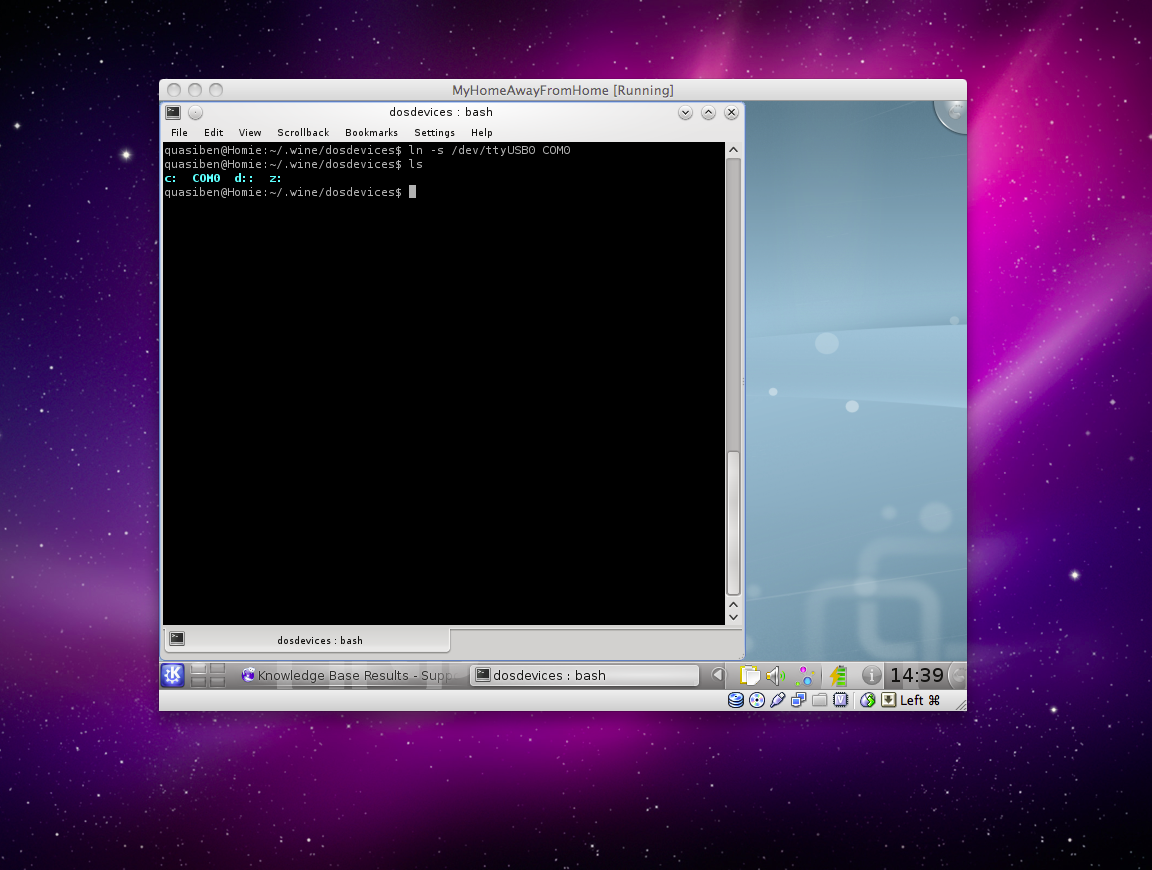Click panel settings cashew right of clock
Image resolution: width=1152 pixels, height=870 pixels.
click(958, 675)
